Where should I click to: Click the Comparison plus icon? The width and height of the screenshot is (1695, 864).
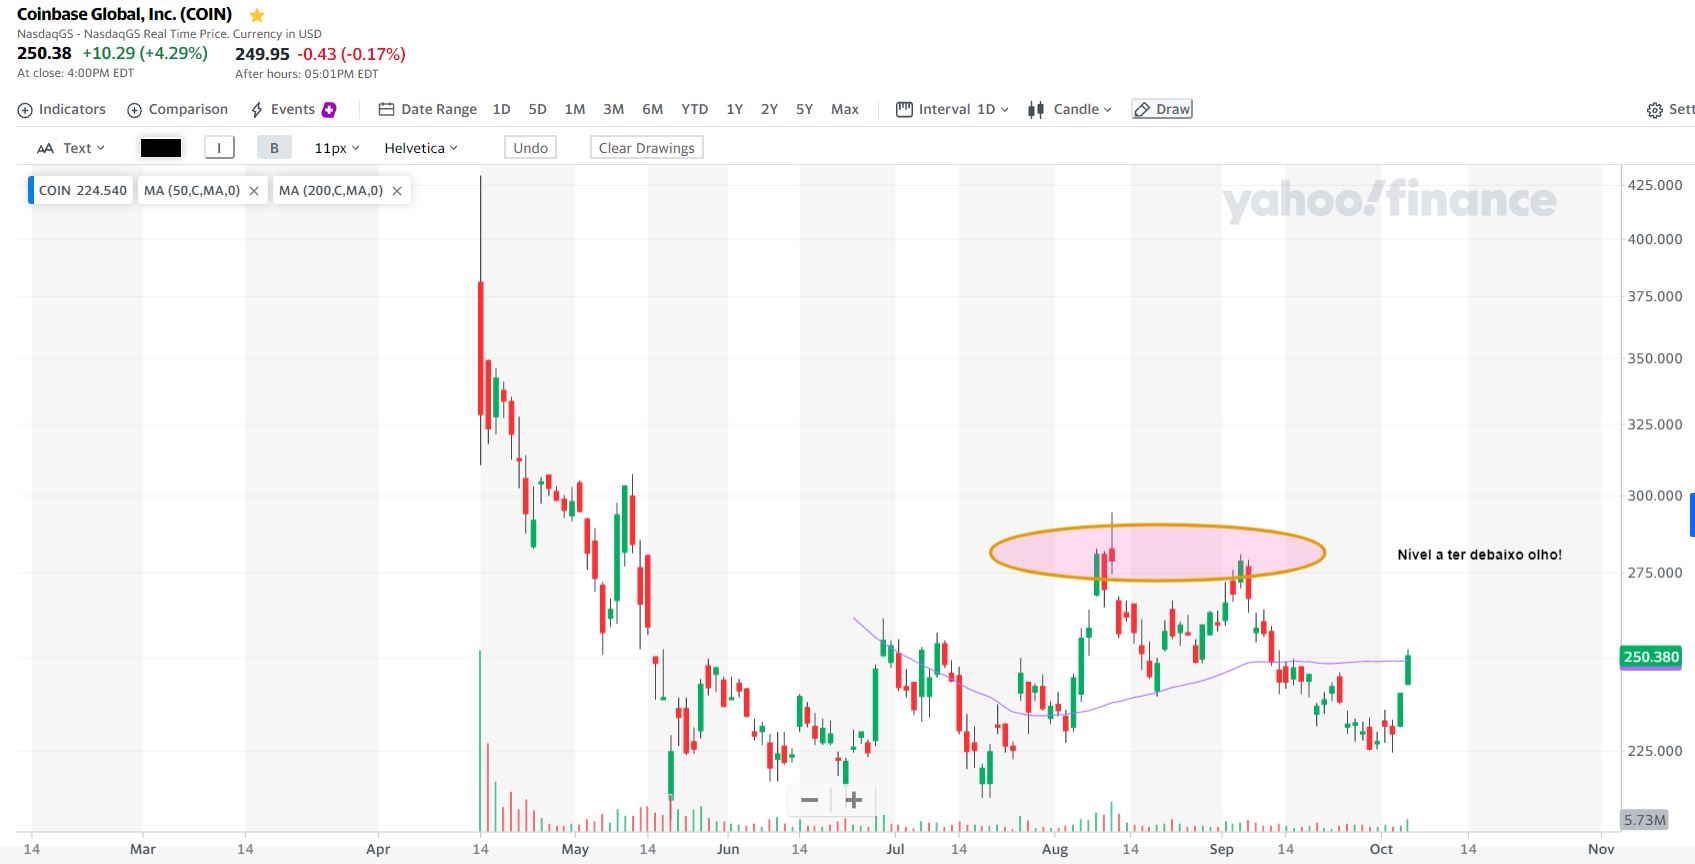[x=134, y=110]
